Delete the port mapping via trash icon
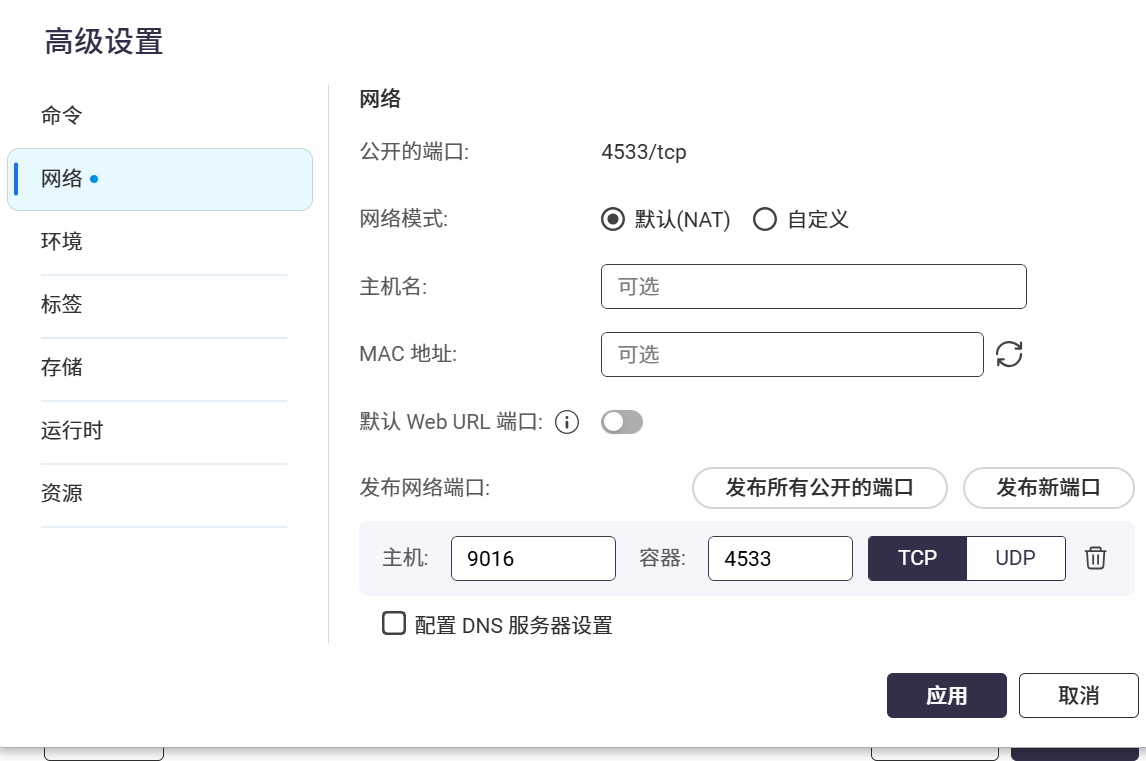The image size is (1146, 761). [x=1096, y=558]
